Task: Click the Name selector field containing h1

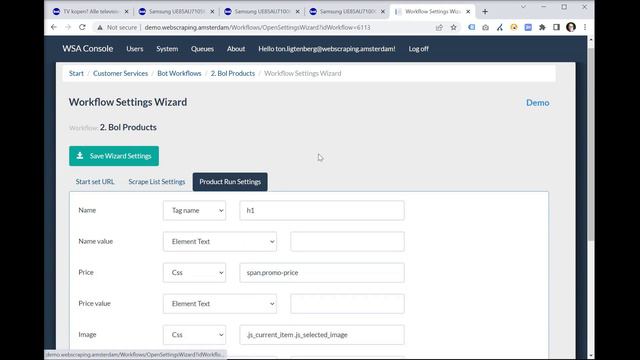Action: click(322, 211)
